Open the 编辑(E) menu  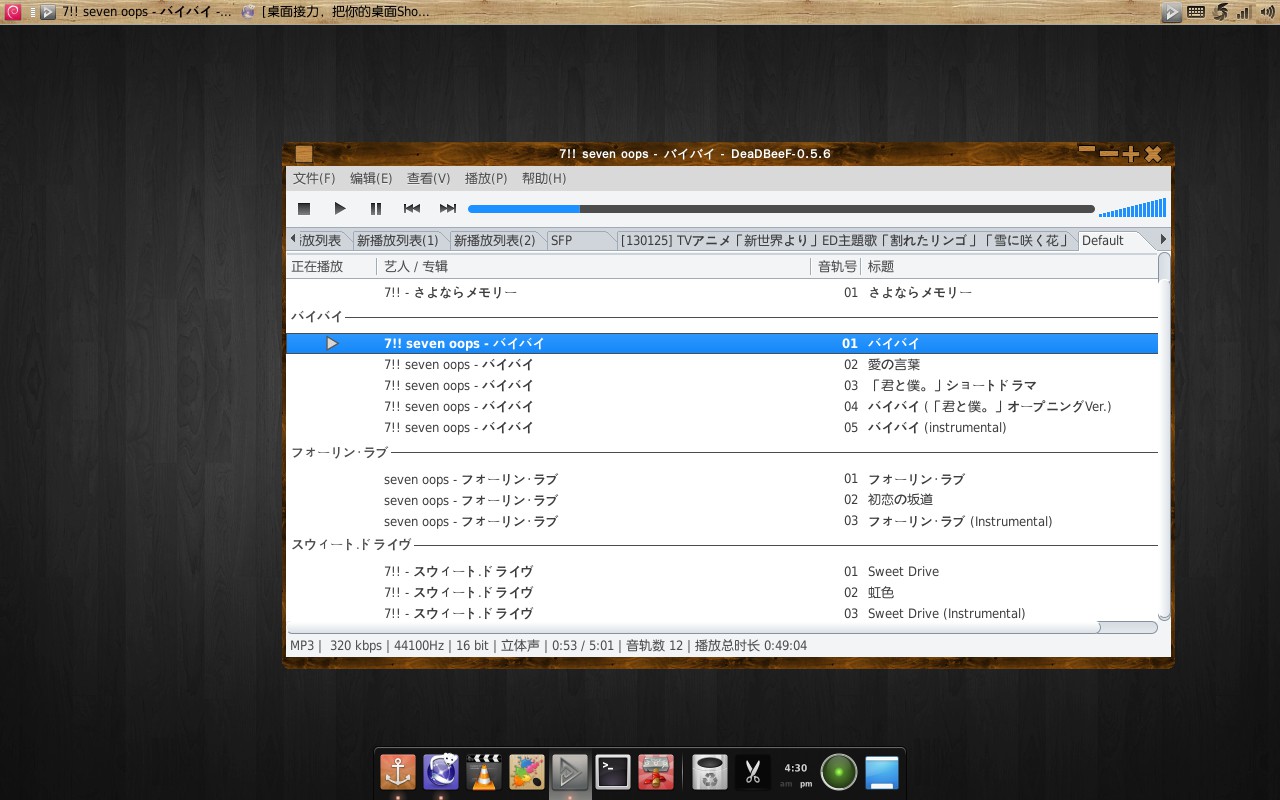[x=371, y=178]
